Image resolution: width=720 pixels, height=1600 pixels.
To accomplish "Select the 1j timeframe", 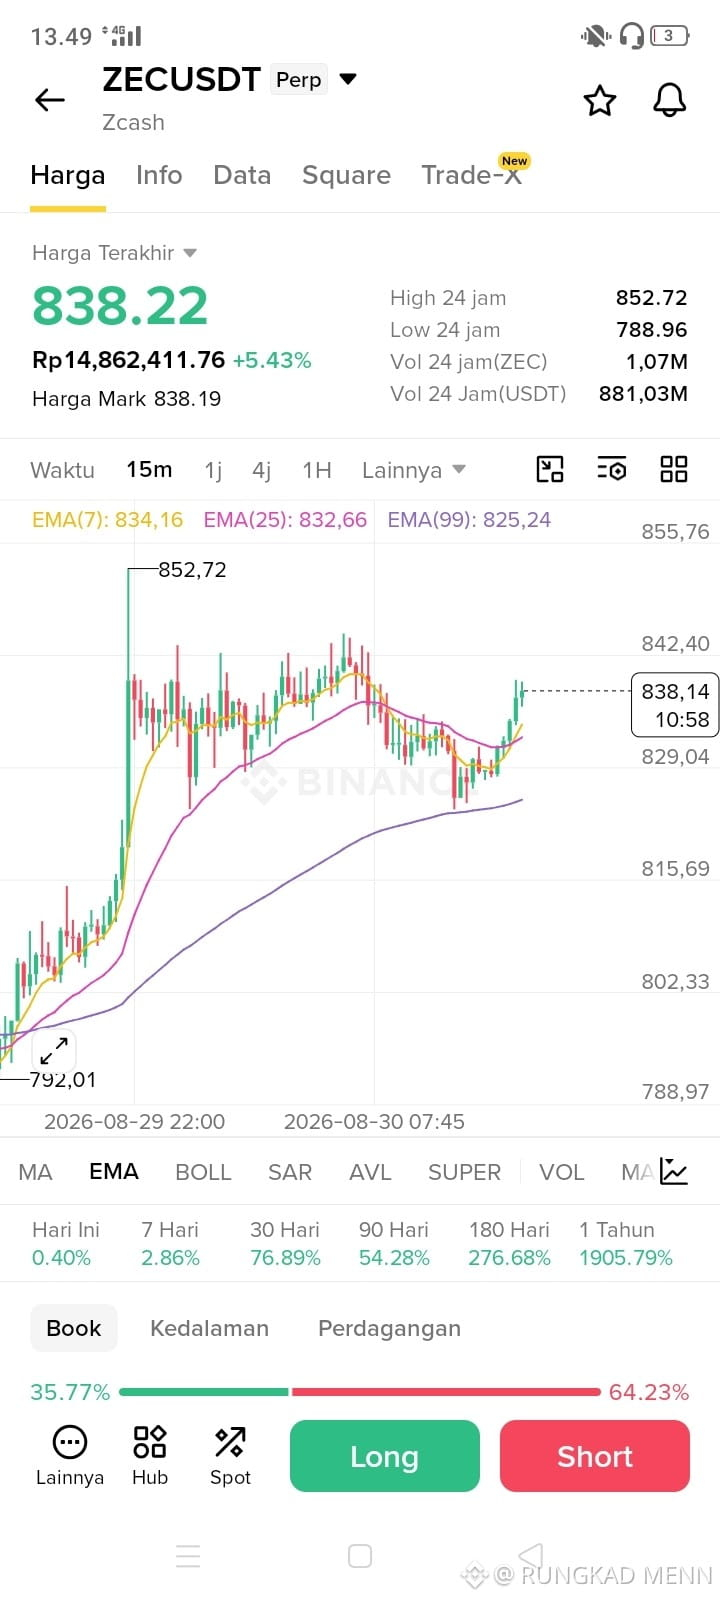I will click(213, 470).
